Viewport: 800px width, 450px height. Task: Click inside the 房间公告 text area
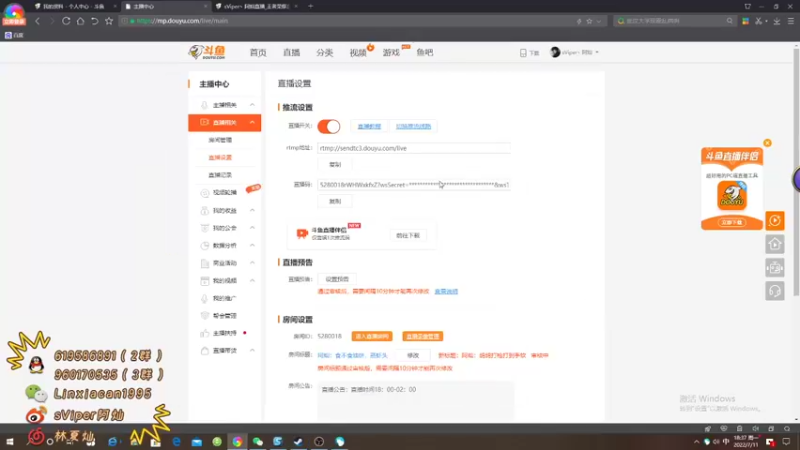pos(415,401)
